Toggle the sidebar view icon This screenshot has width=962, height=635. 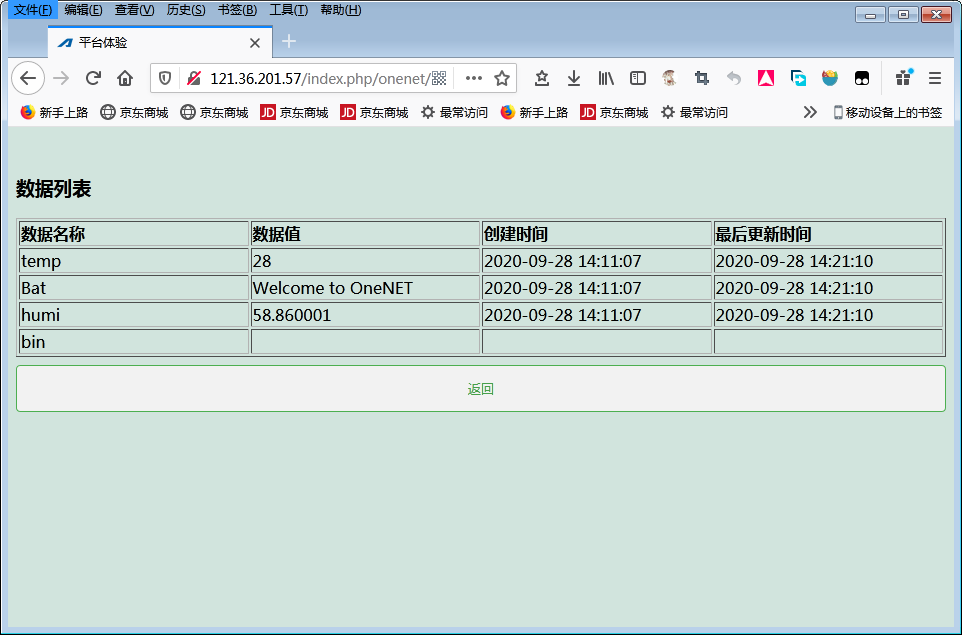coord(638,78)
